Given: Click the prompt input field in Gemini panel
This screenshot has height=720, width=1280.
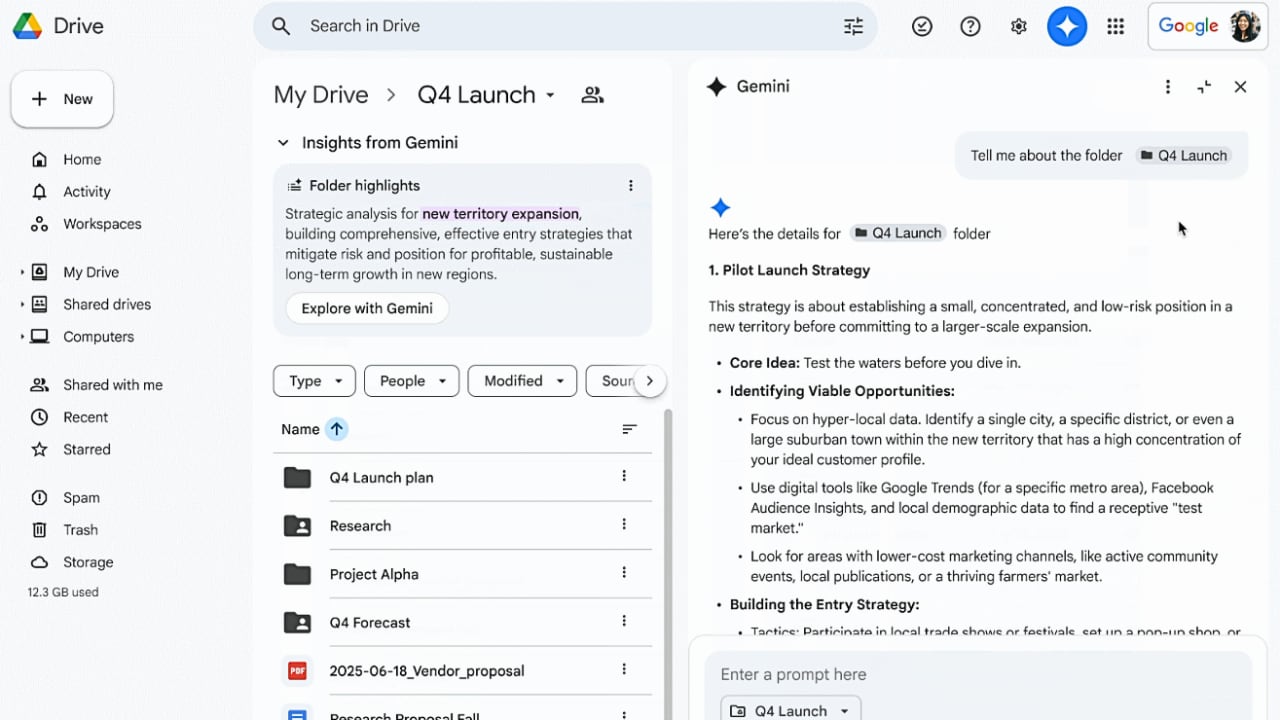Looking at the screenshot, I should coord(900,674).
